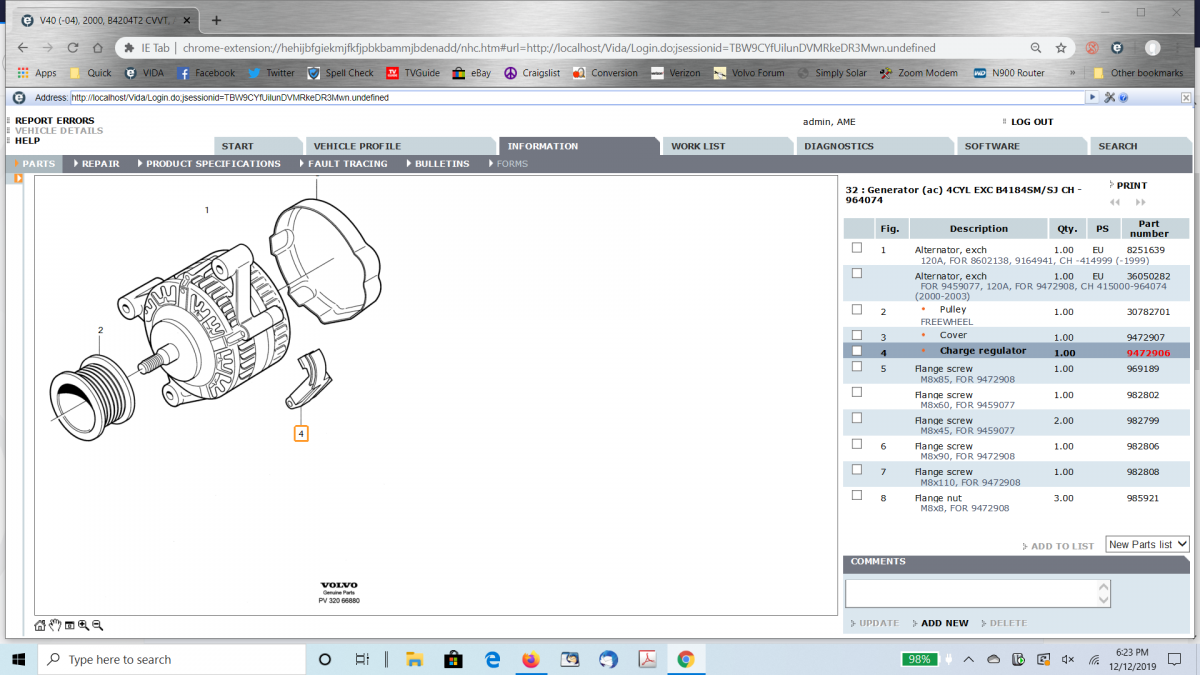Viewport: 1200px width, 675px height.
Task: Click the comments box scroll down arrow
Action: (1103, 600)
